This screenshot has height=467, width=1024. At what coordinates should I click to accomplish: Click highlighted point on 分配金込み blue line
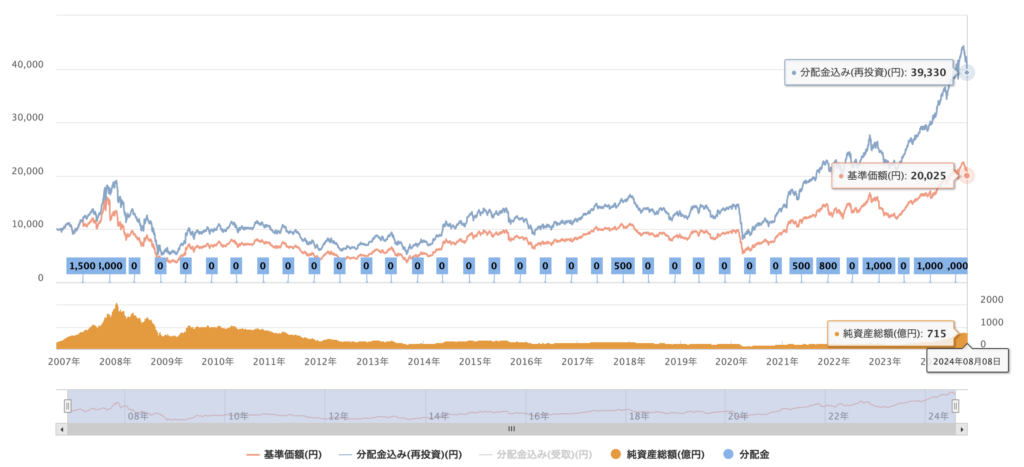point(967,72)
